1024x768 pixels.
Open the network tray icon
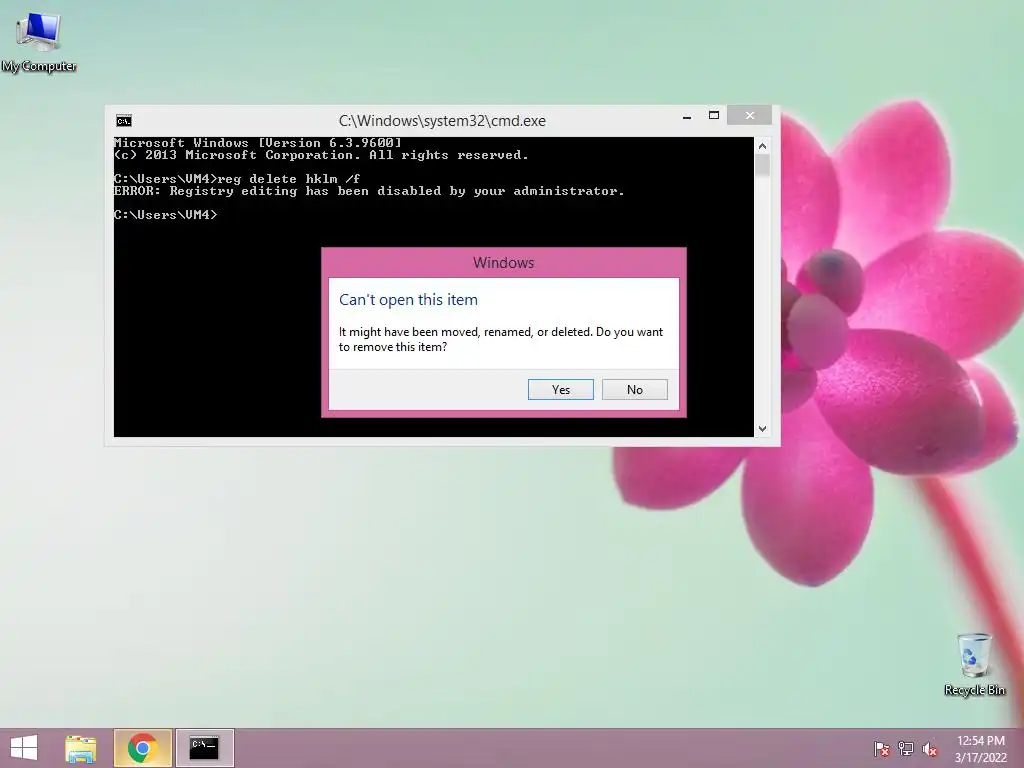point(906,748)
